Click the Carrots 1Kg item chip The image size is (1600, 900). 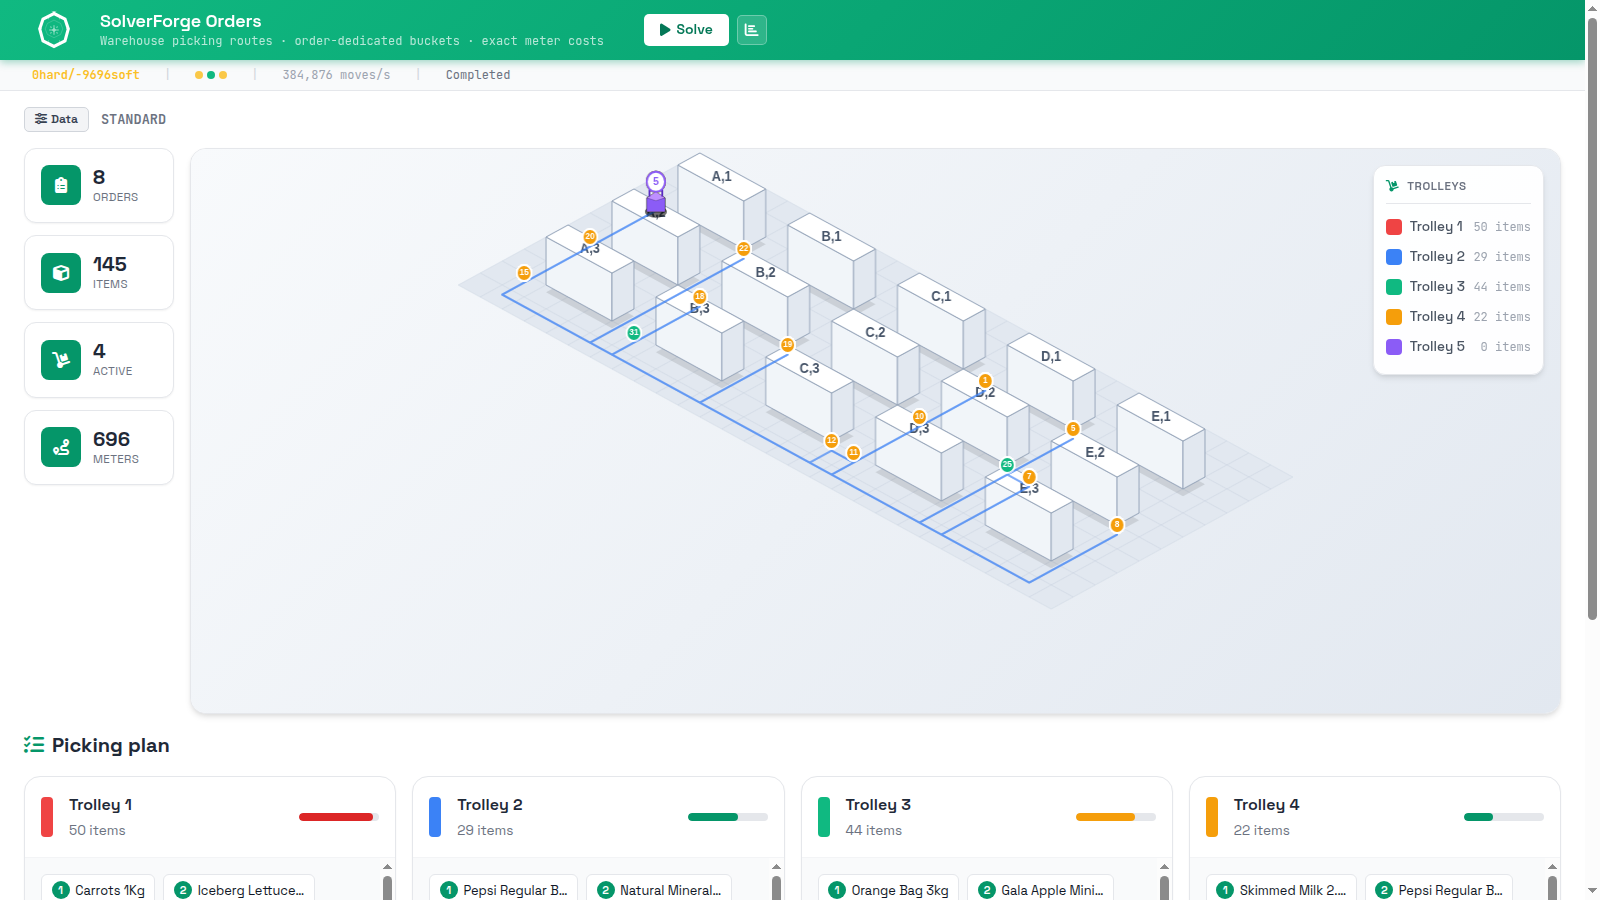[98, 888]
